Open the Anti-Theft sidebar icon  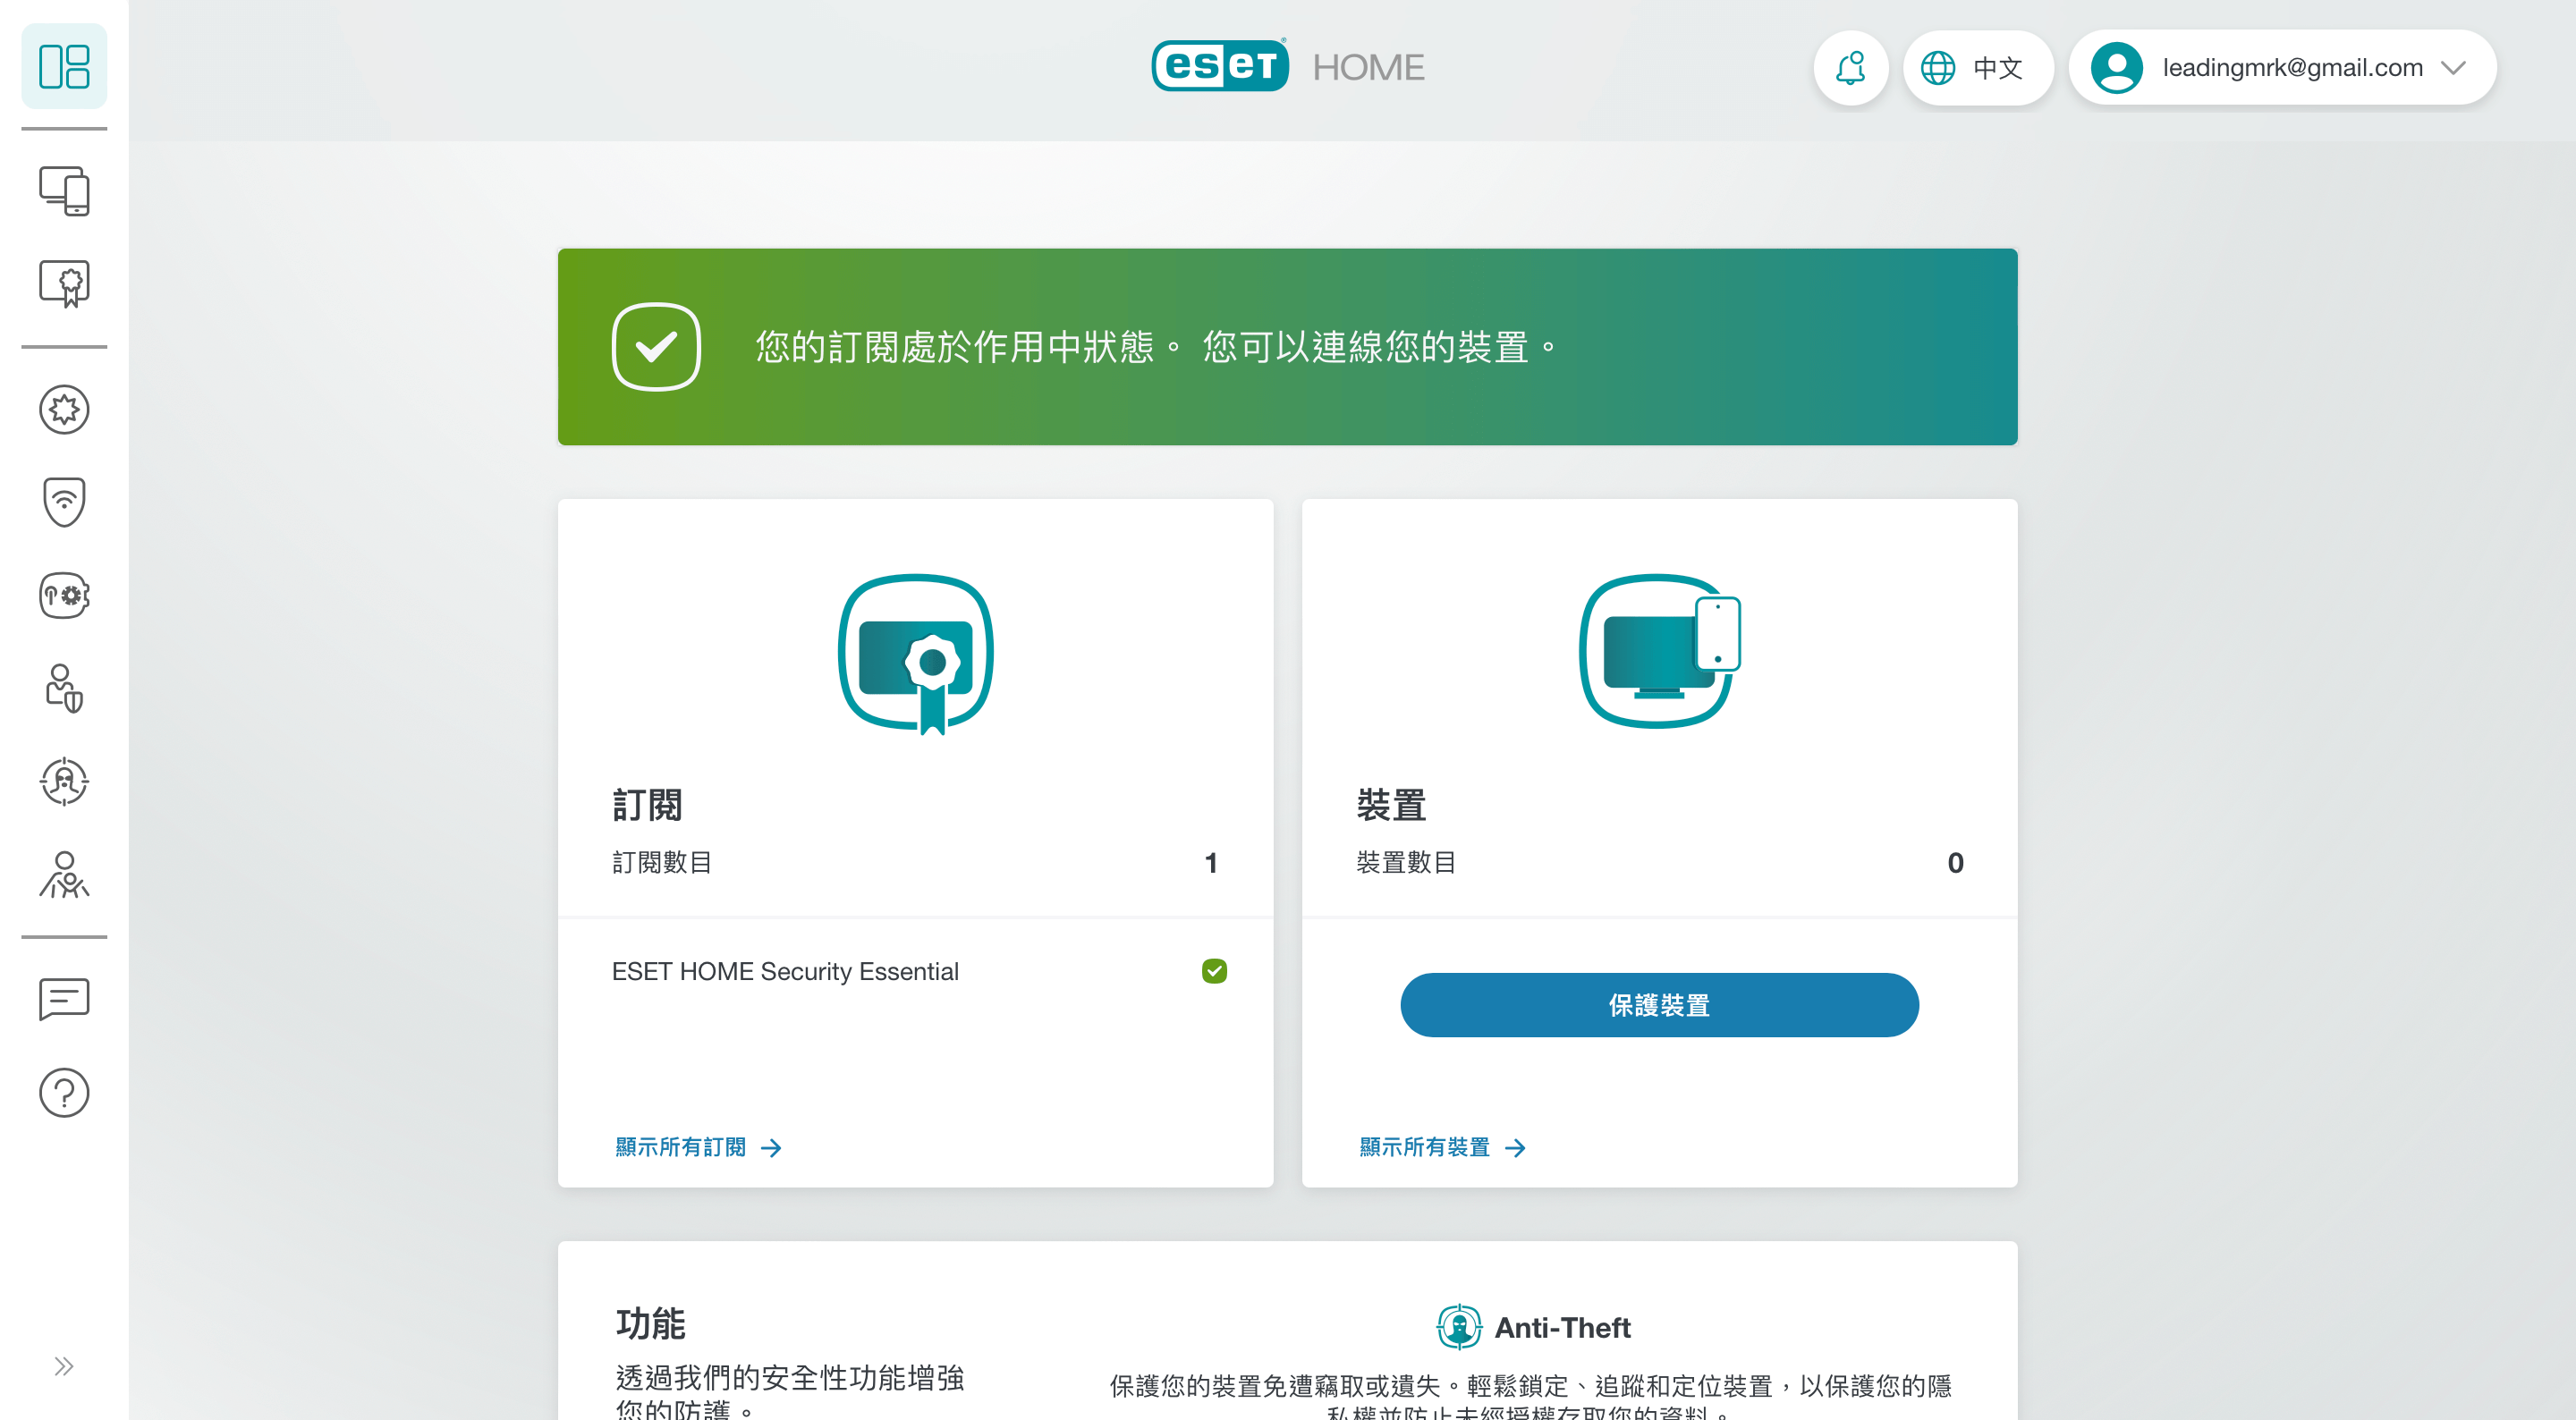pos(64,781)
